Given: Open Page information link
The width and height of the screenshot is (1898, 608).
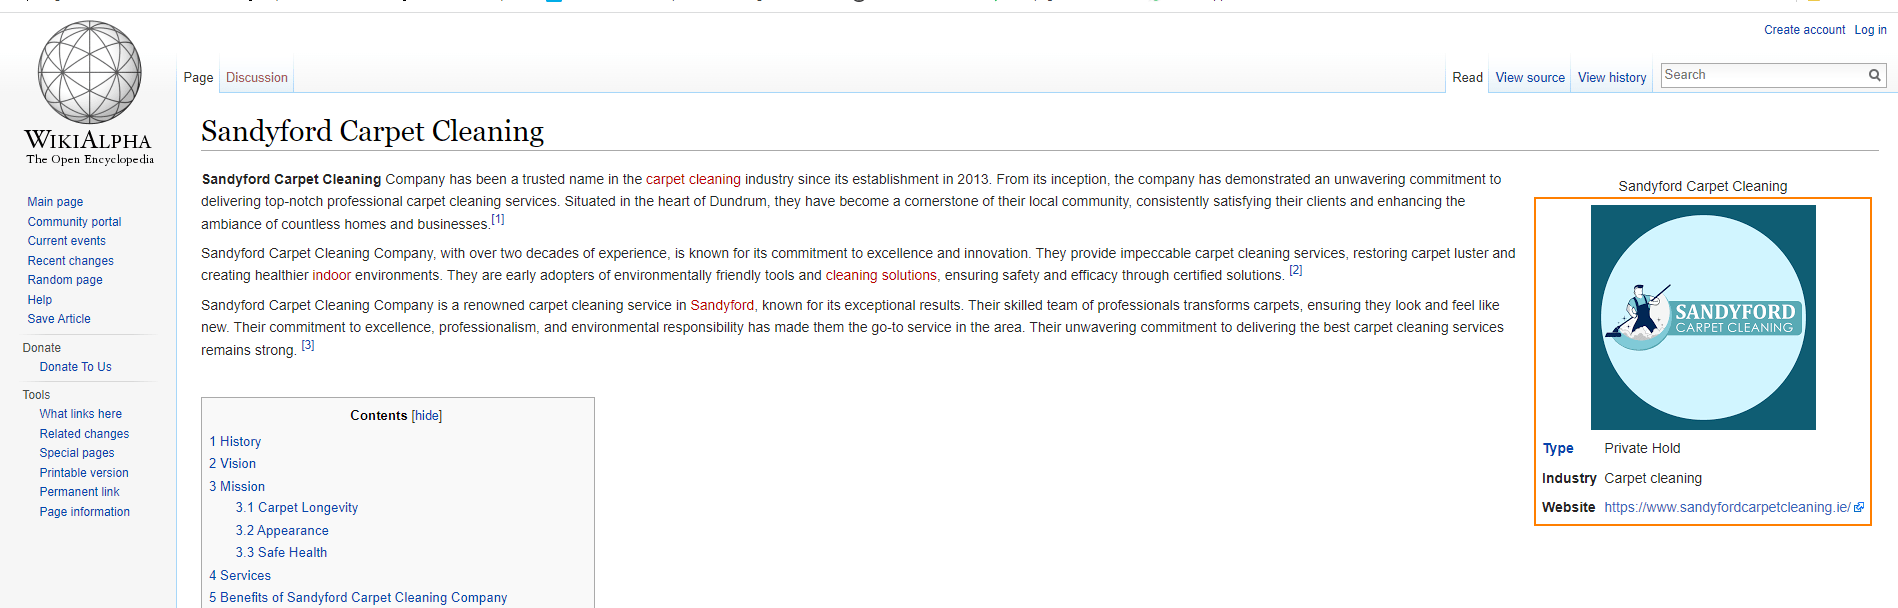Looking at the screenshot, I should [84, 512].
